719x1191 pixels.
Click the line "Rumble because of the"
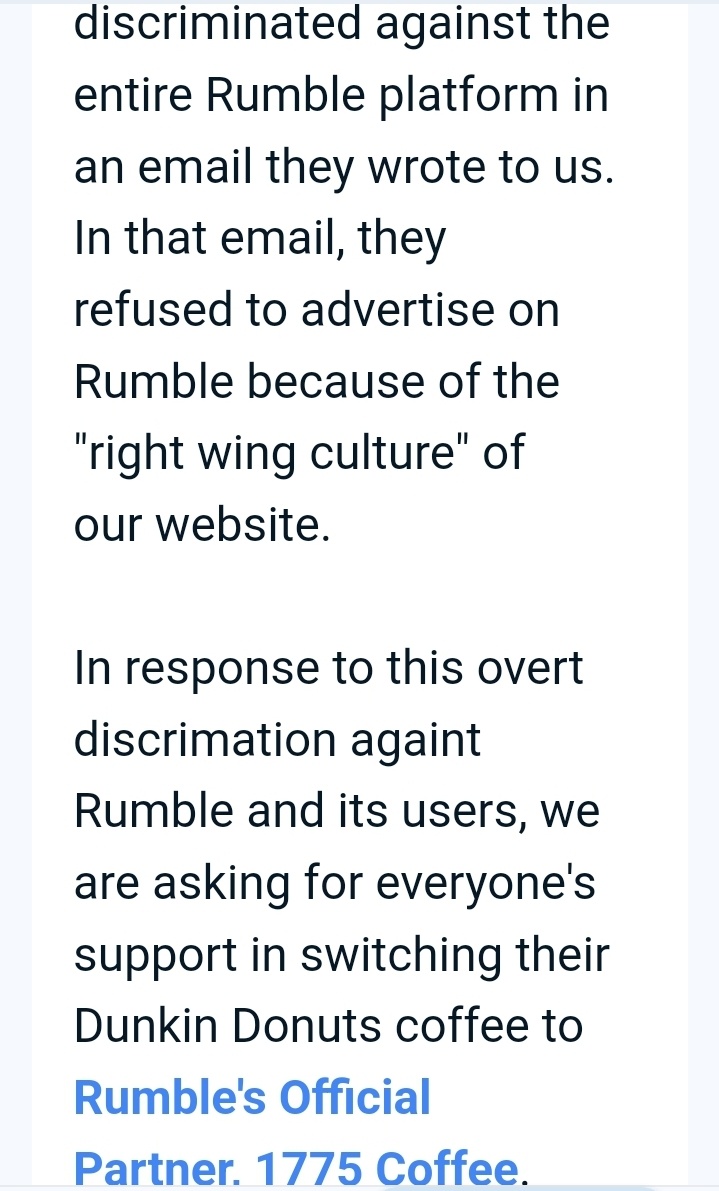pos(317,381)
